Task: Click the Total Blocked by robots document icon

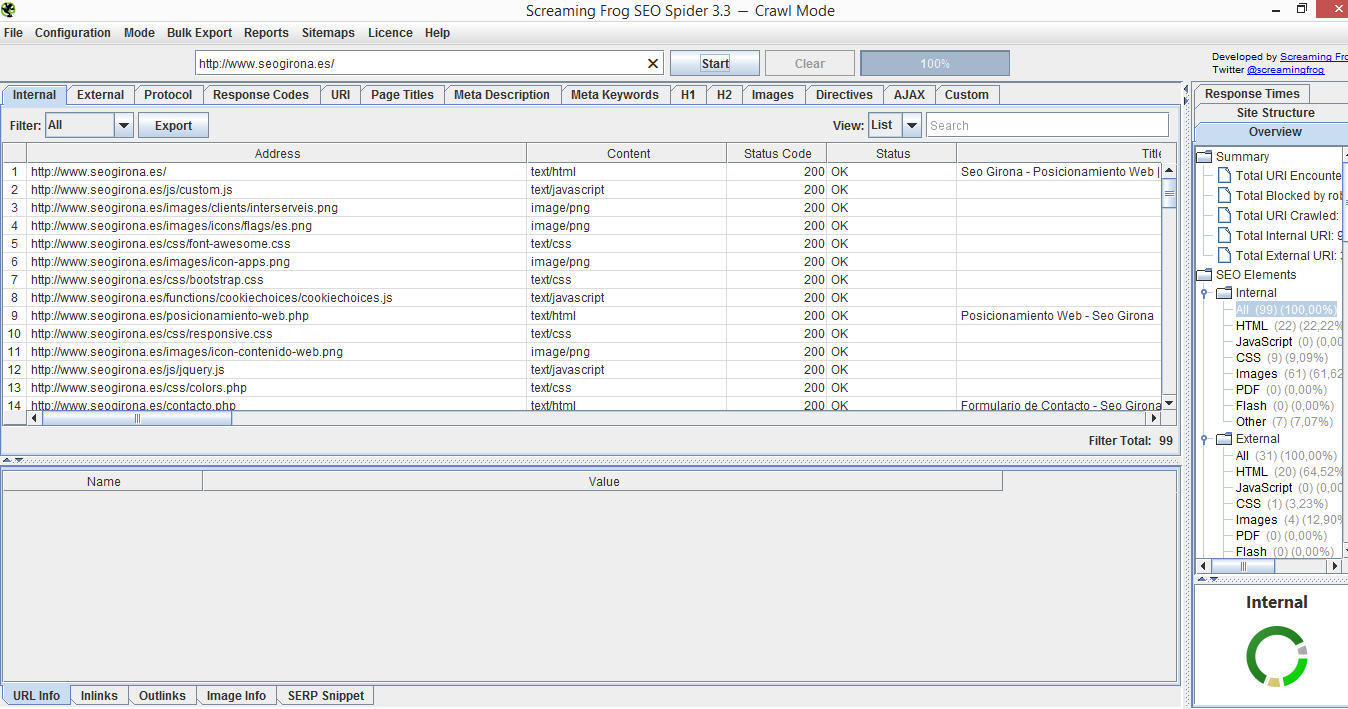Action: [1225, 196]
